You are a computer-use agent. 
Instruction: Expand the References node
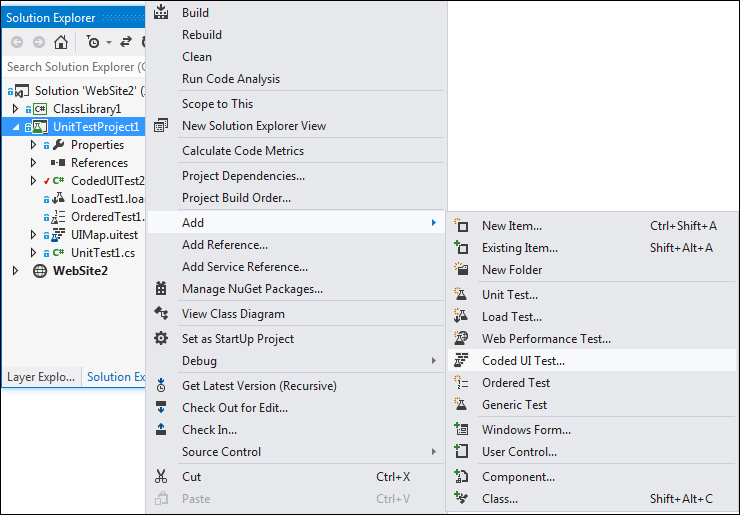[x=33, y=163]
